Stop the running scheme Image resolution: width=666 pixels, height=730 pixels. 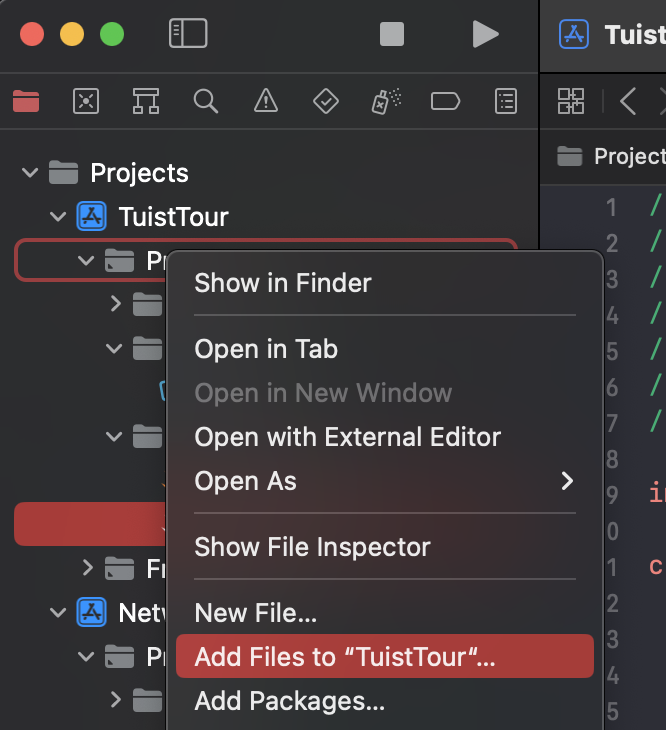(x=392, y=34)
